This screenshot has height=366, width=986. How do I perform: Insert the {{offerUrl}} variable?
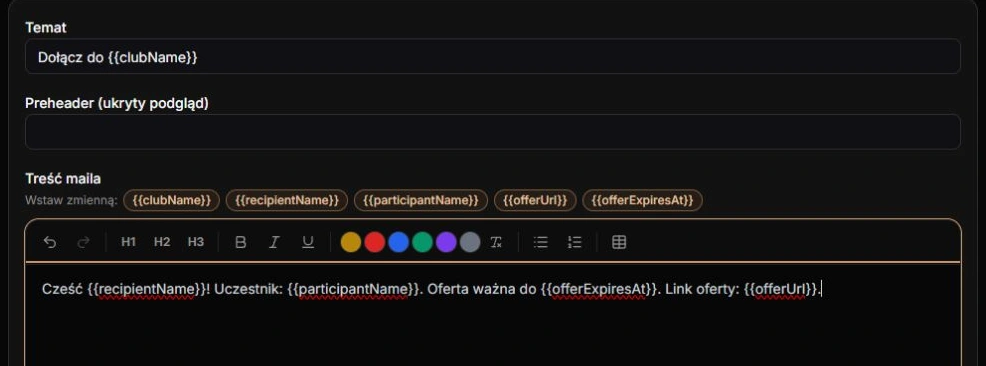coord(535,200)
